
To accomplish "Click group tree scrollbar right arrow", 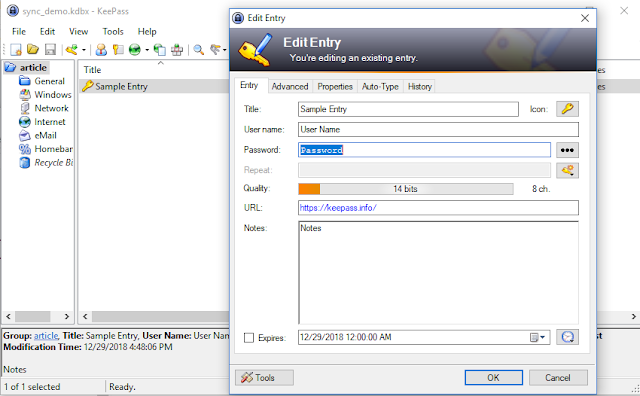I will click(67, 316).
